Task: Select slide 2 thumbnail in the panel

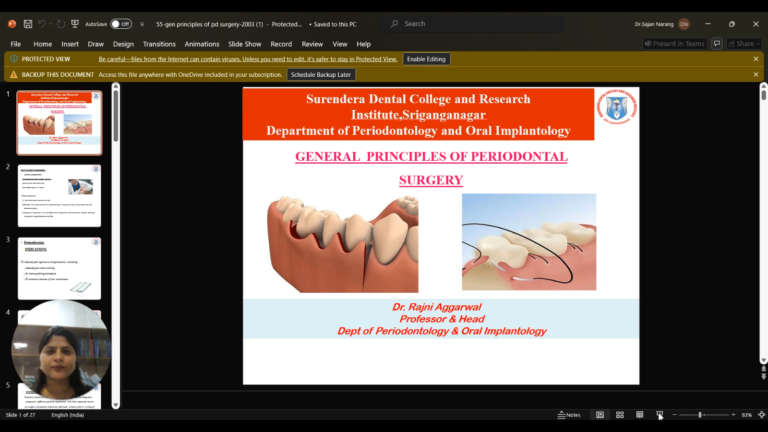Action: pos(59,196)
